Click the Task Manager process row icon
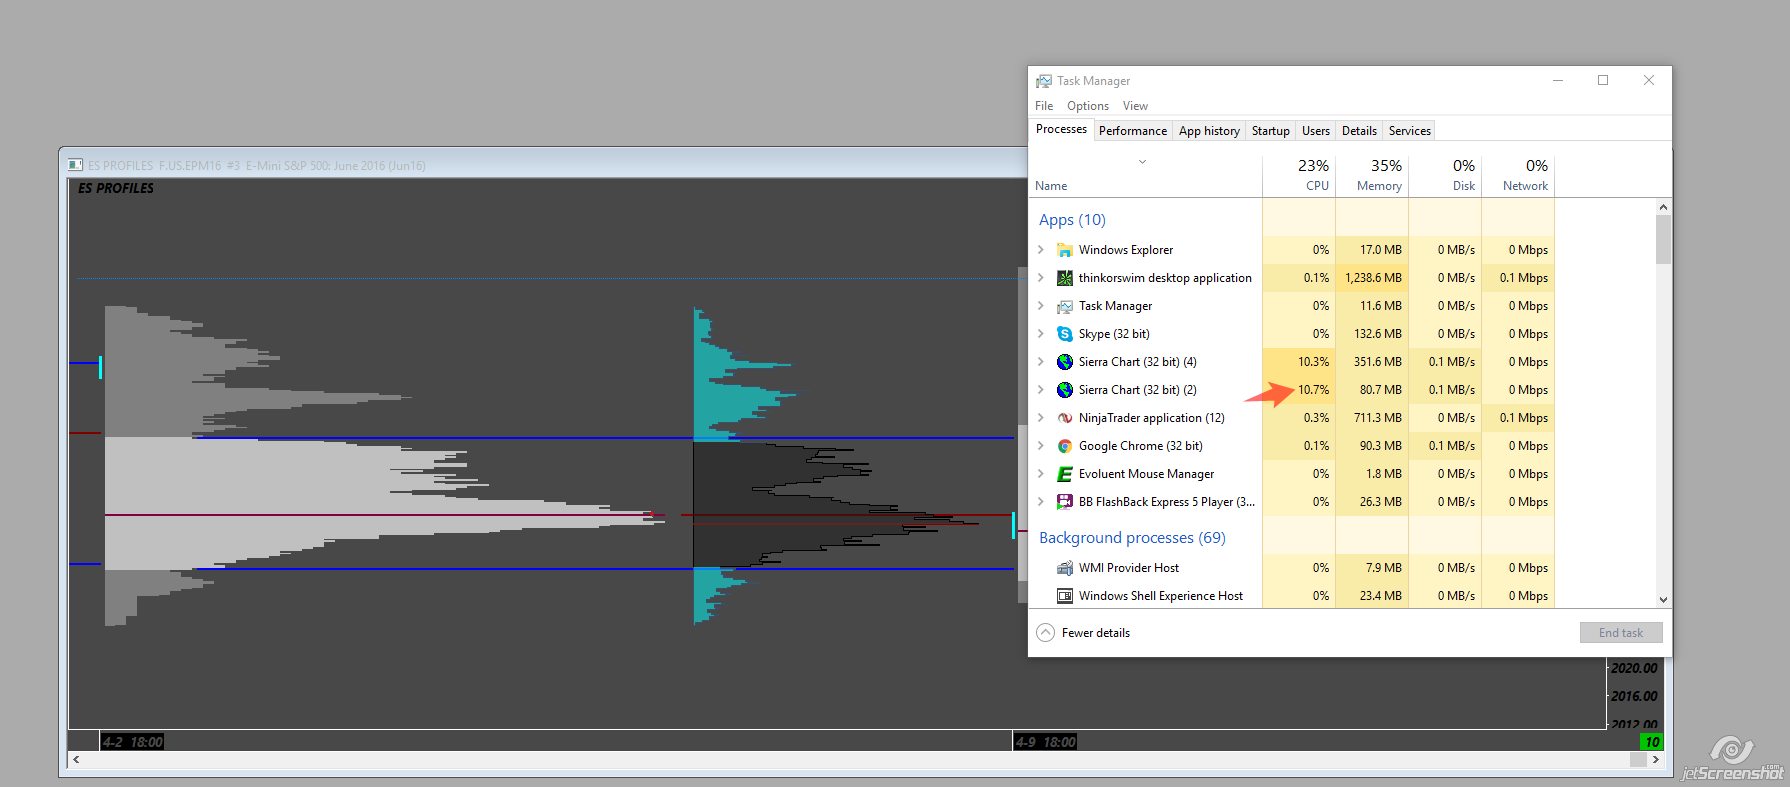1790x787 pixels. tap(1065, 306)
